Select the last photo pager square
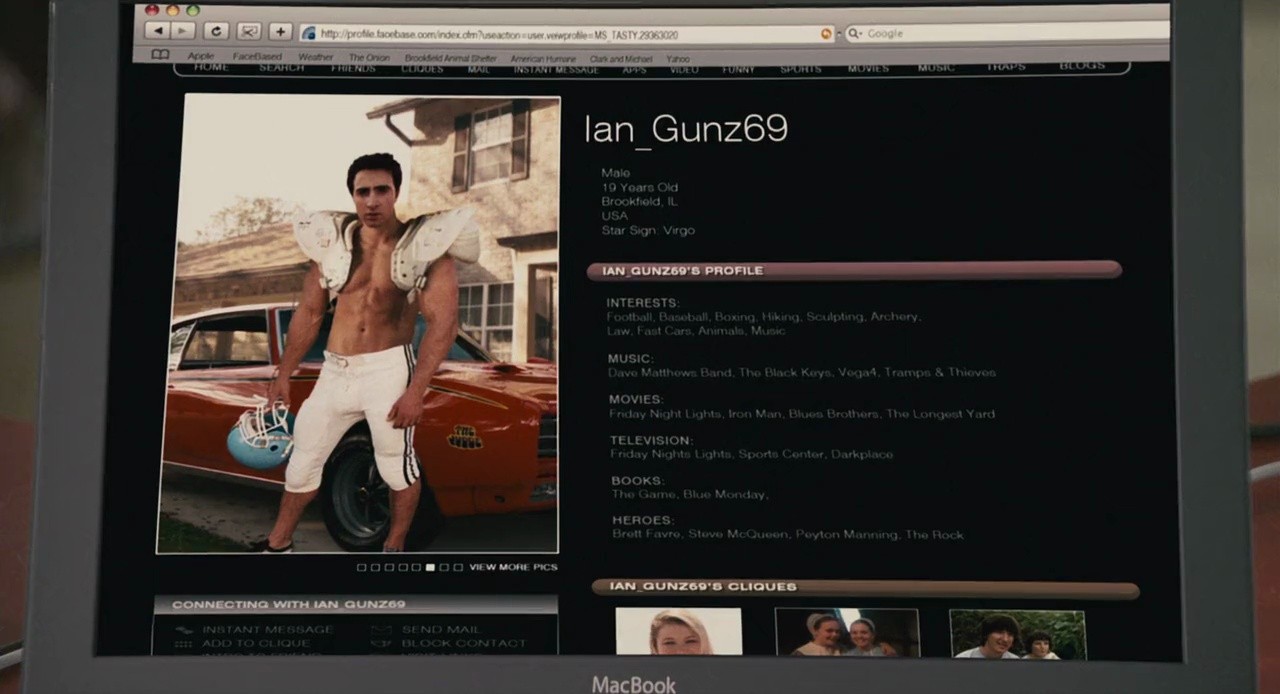Viewport: 1280px width, 694px height. pyautogui.click(x=458, y=568)
